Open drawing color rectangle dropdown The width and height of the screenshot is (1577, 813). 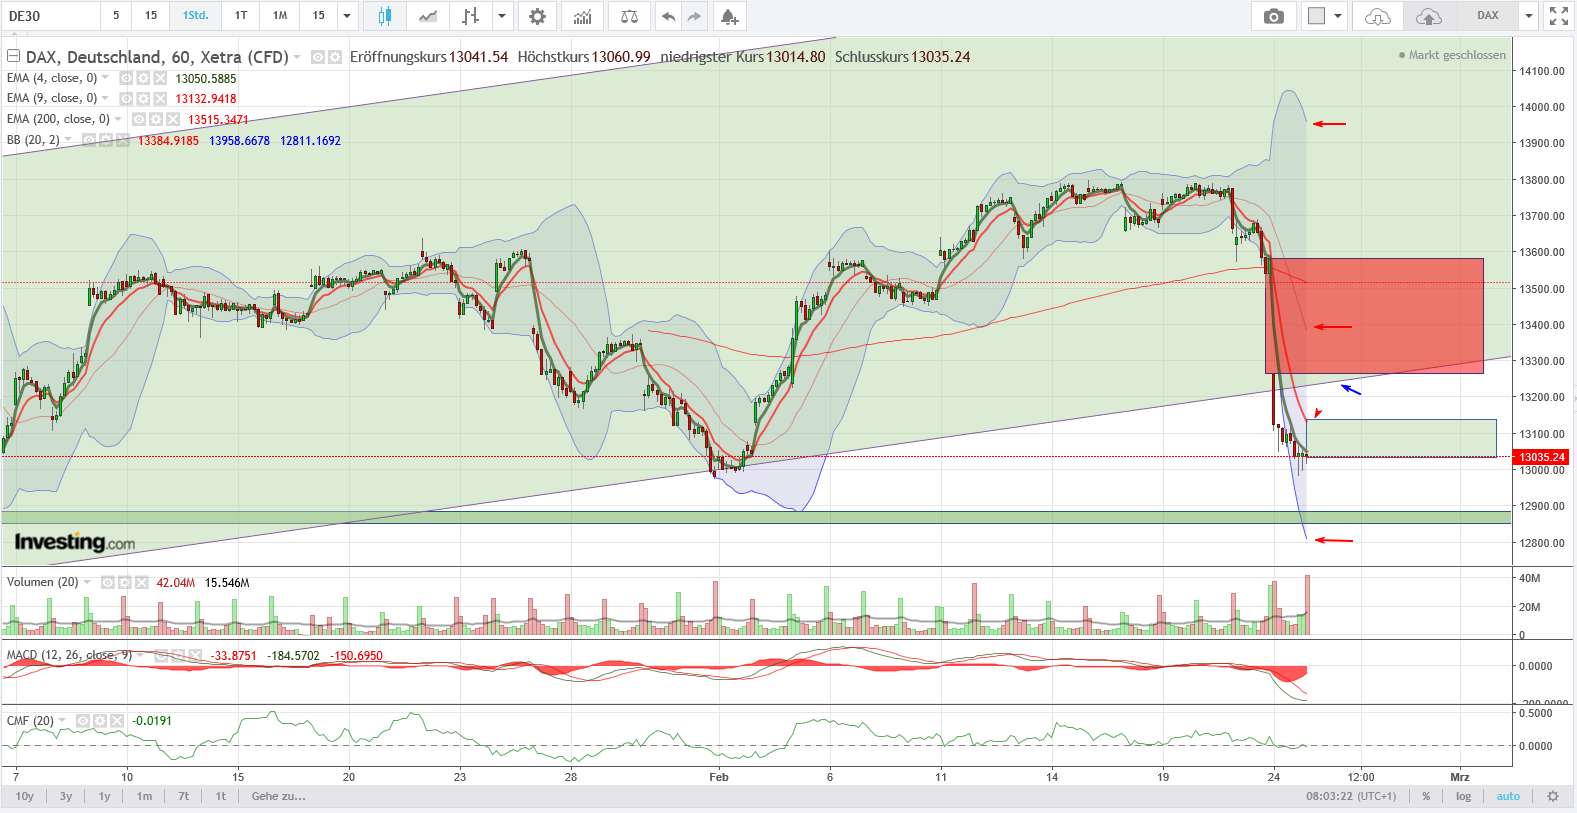point(1337,16)
